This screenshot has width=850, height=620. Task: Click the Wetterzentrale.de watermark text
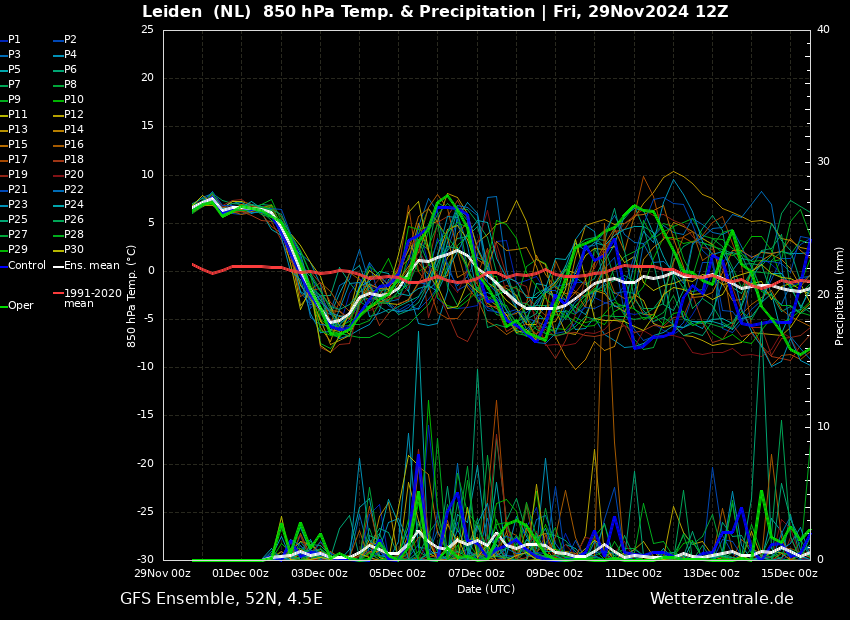(x=721, y=599)
